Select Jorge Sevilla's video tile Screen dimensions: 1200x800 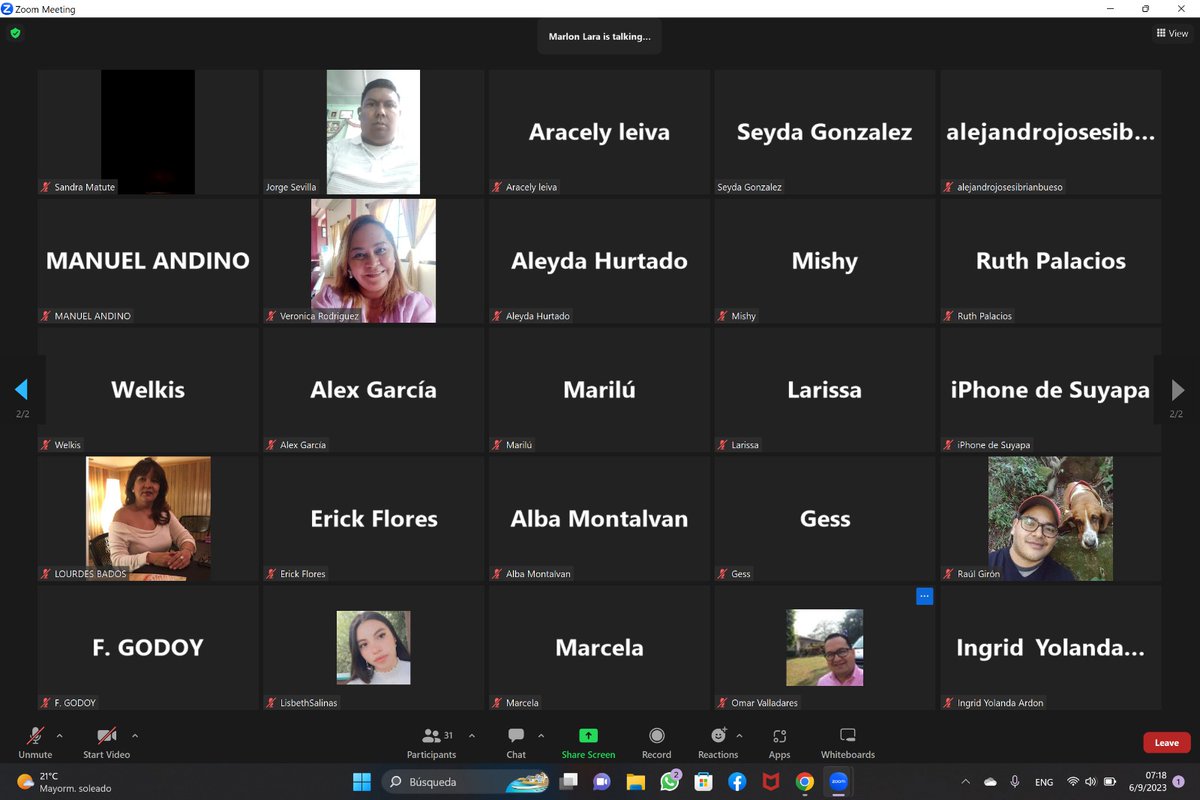[x=373, y=132]
